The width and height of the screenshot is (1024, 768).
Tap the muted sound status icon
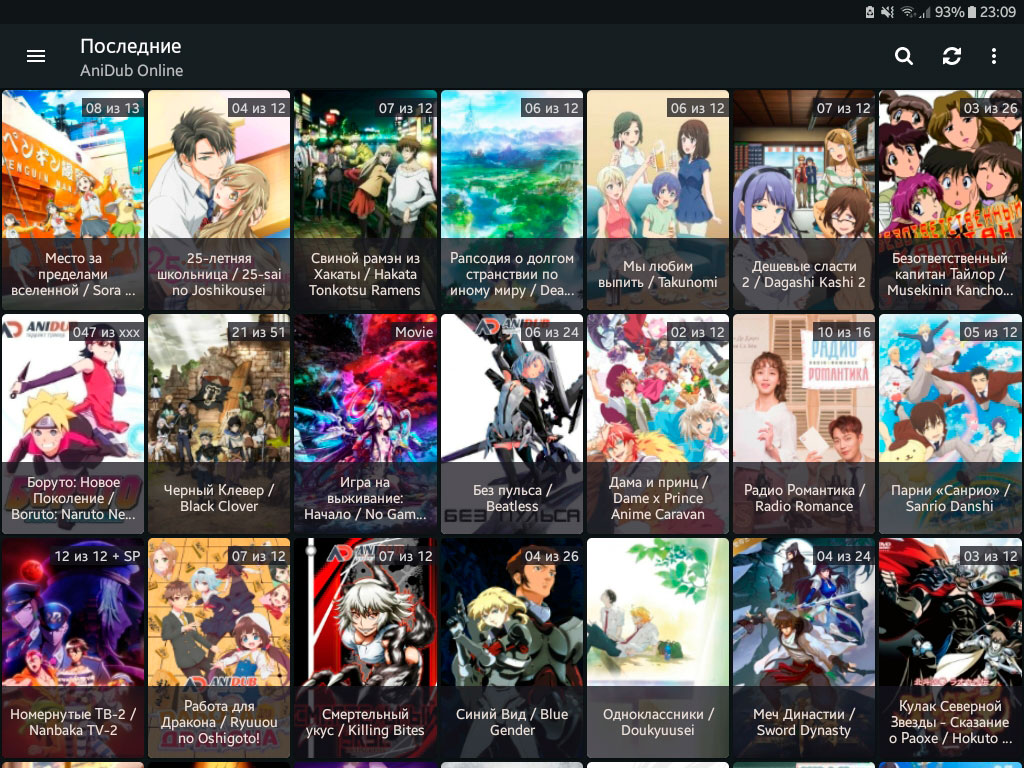pyautogui.click(x=887, y=12)
